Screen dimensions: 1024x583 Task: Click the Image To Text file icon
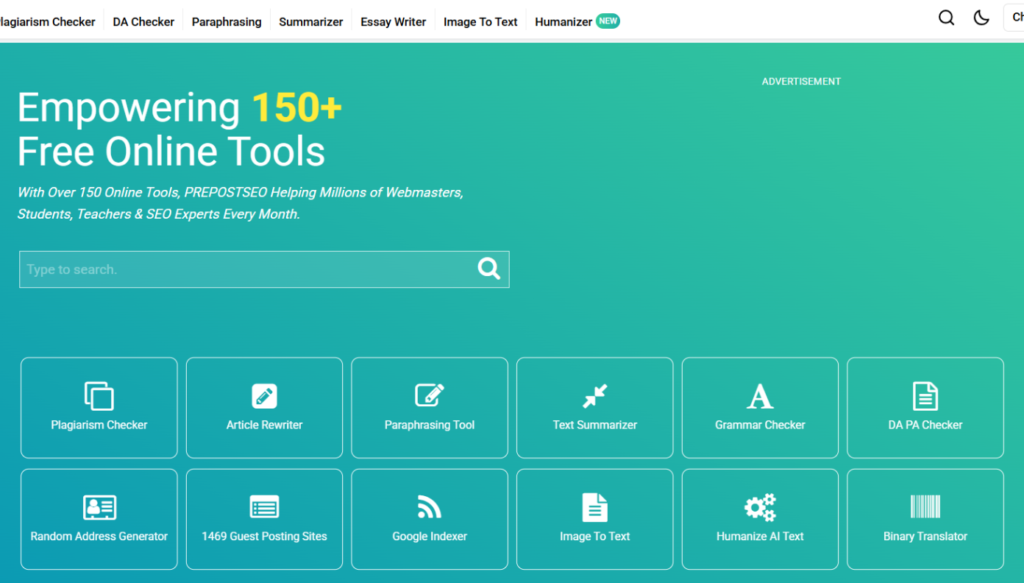595,507
